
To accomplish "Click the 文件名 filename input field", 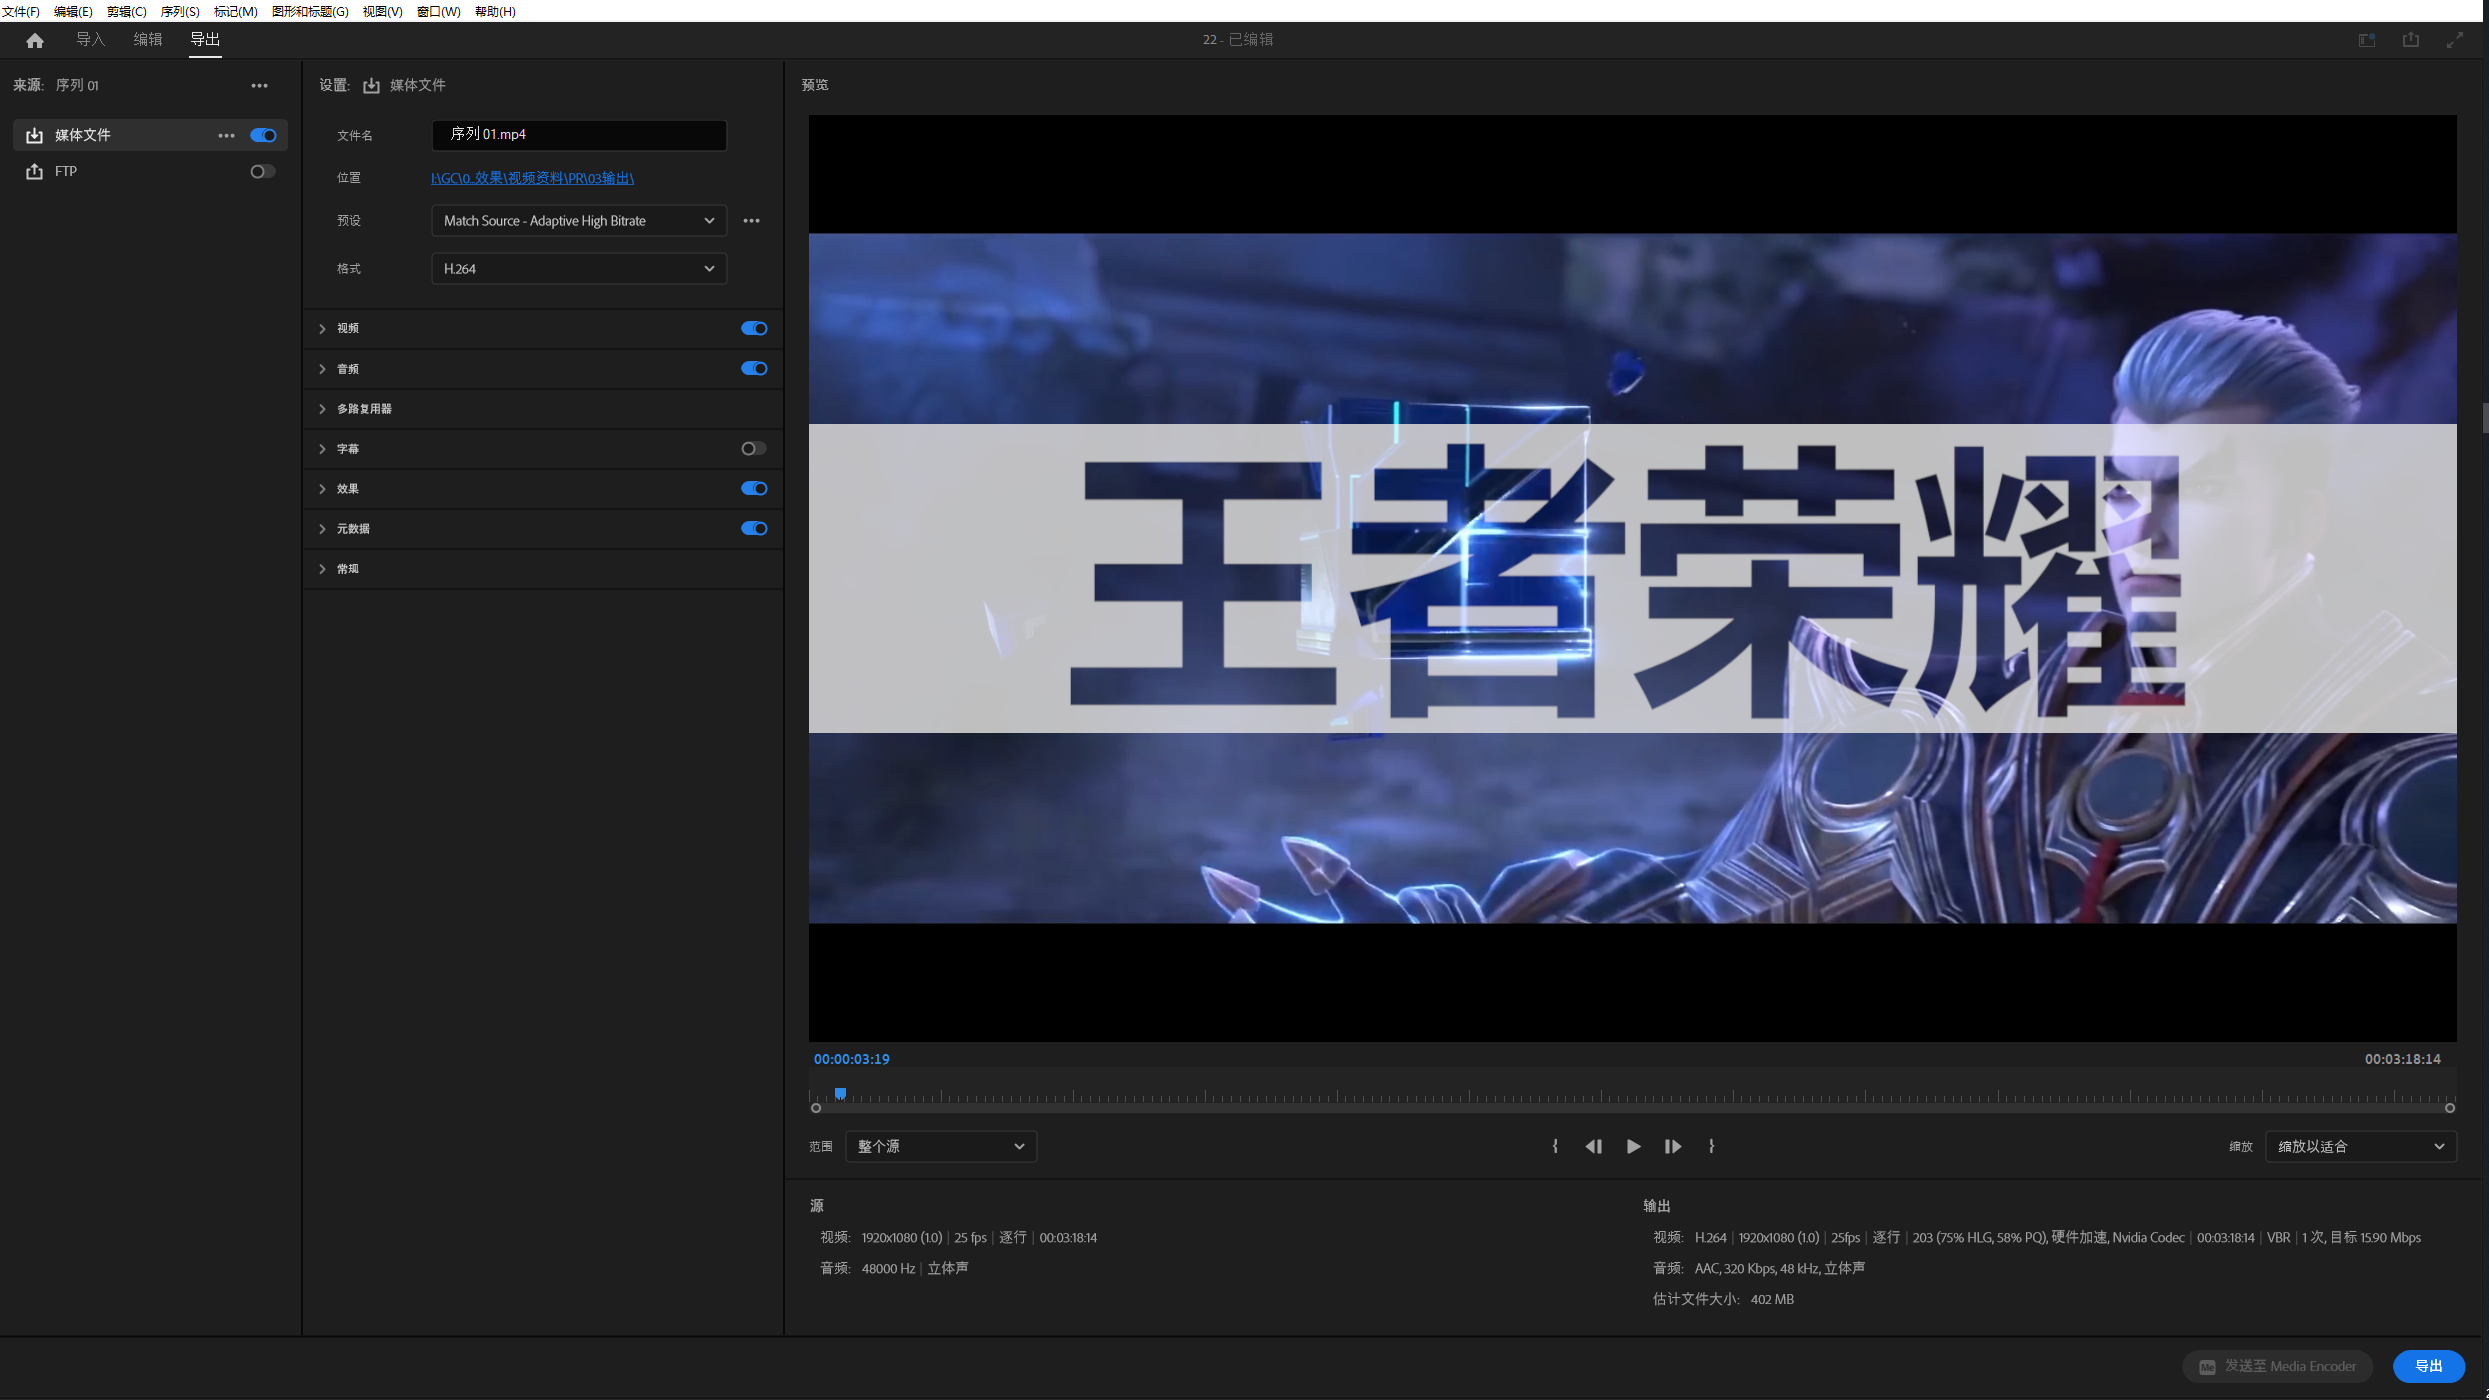I will coord(578,135).
